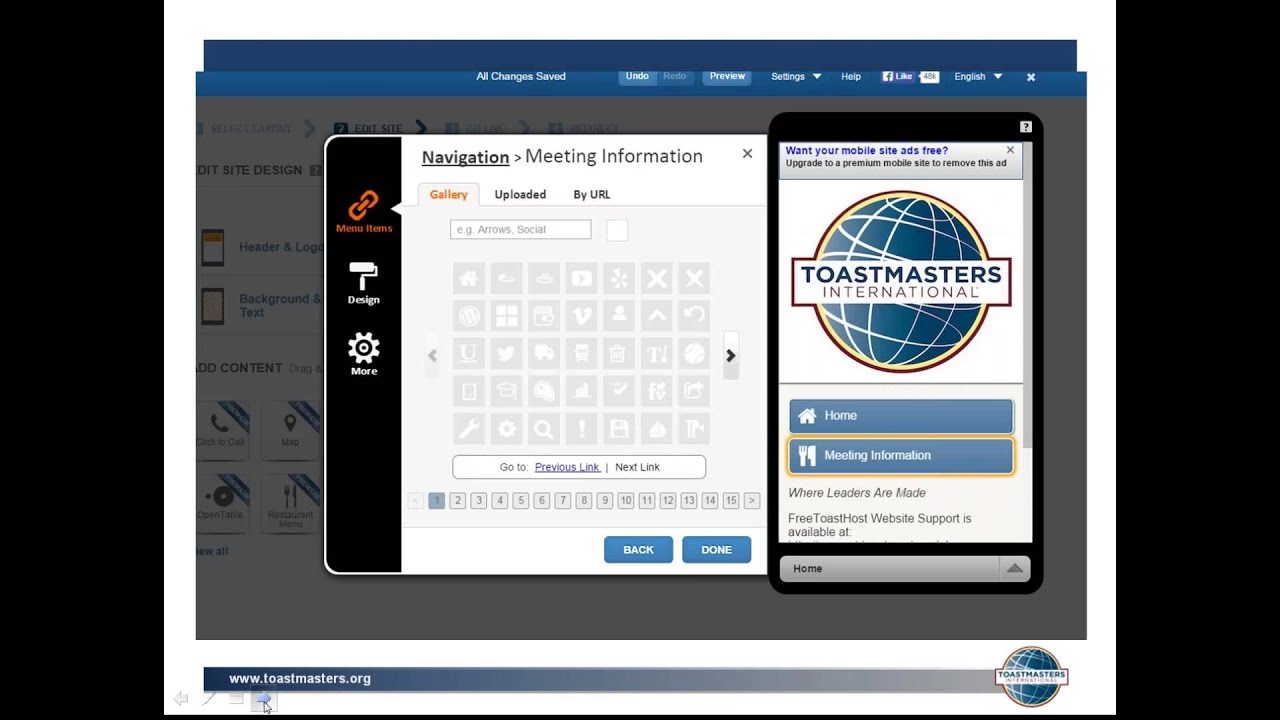Click the help question mark on phone preview
This screenshot has height=720, width=1280.
pyautogui.click(x=1025, y=127)
